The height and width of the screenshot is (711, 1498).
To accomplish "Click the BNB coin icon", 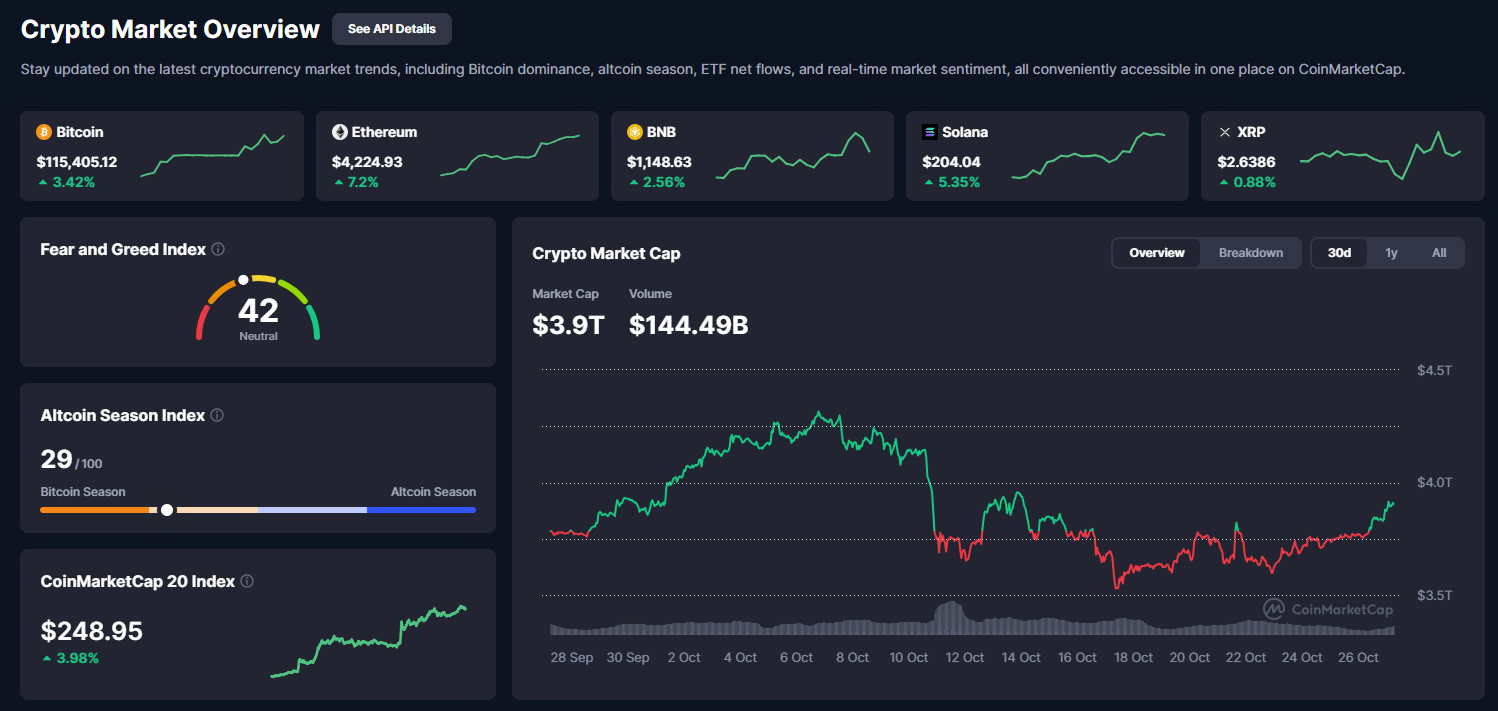I will click(635, 132).
